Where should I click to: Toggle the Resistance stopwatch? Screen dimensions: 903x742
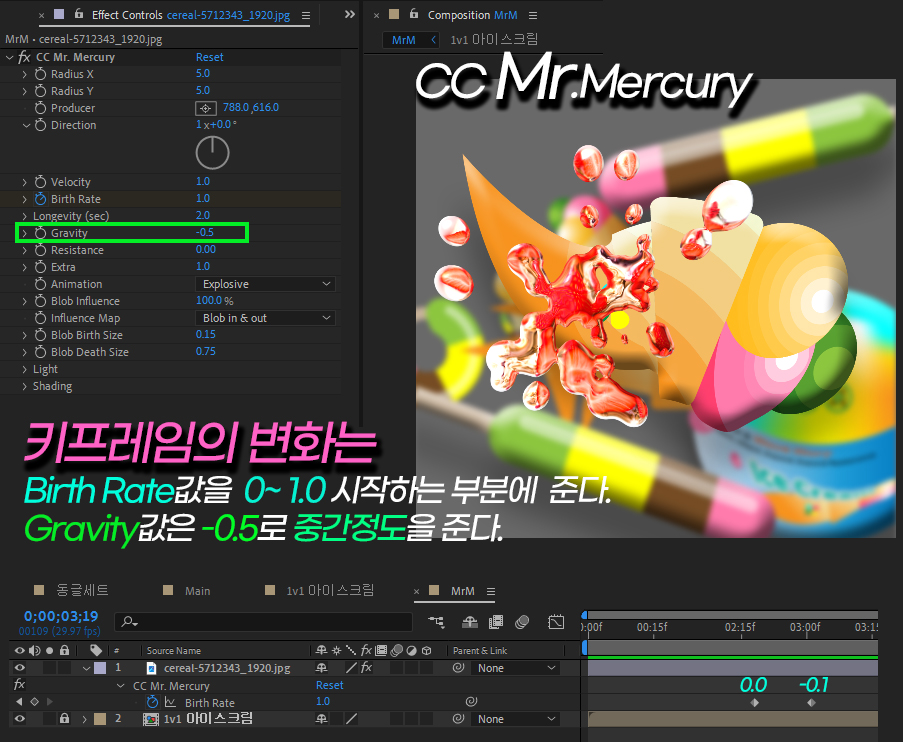pyautogui.click(x=40, y=250)
